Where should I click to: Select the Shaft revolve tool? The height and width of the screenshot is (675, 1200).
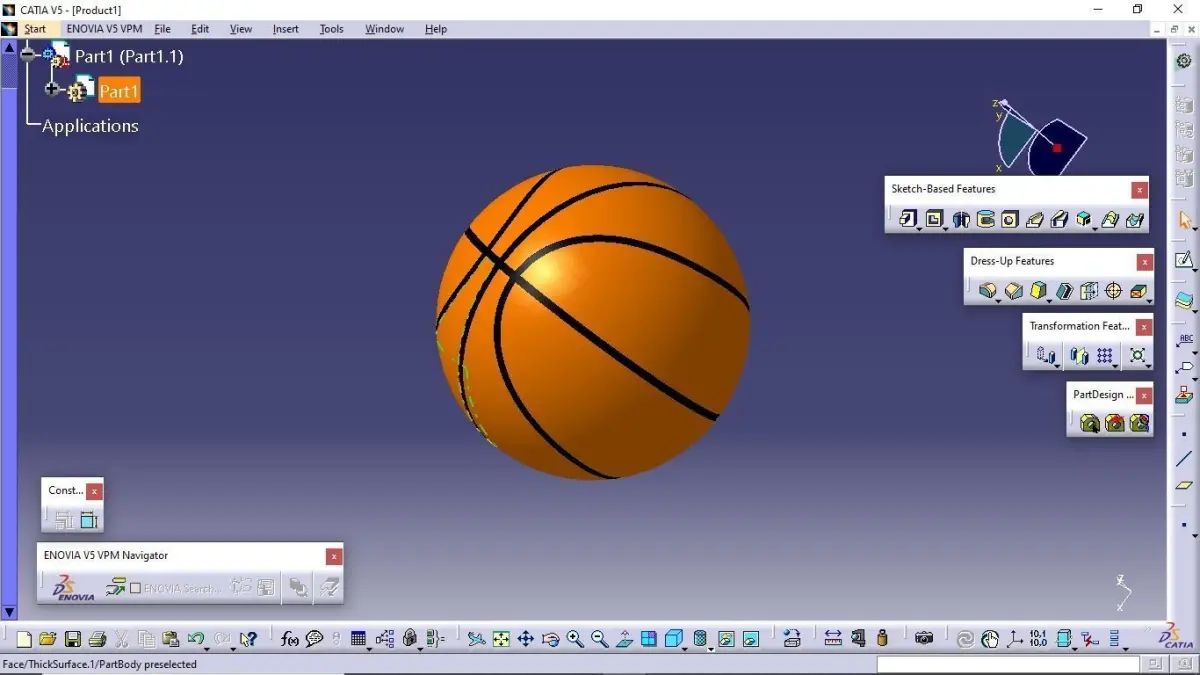[x=961, y=219]
